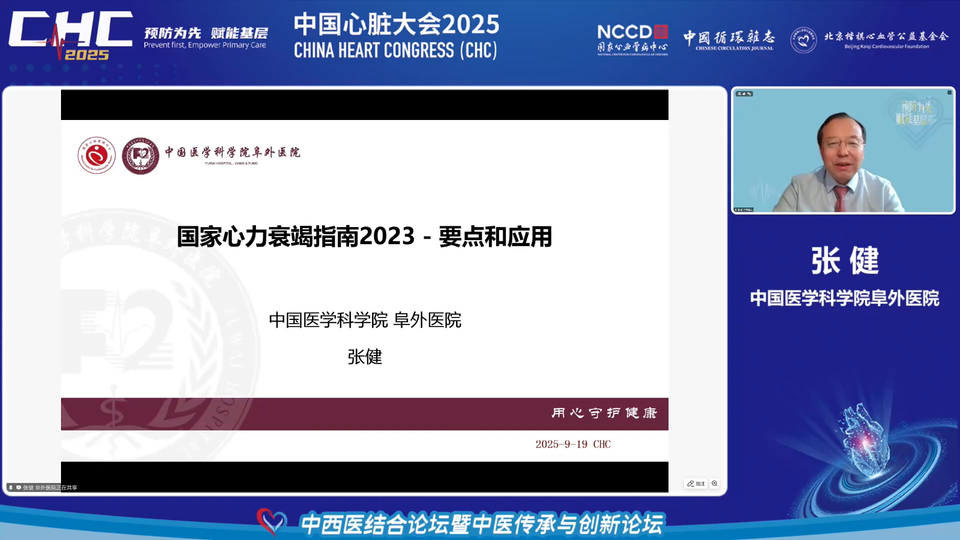This screenshot has width=960, height=540.
Task: Click the microphone icon in the sharing status bar
Action: [10, 487]
